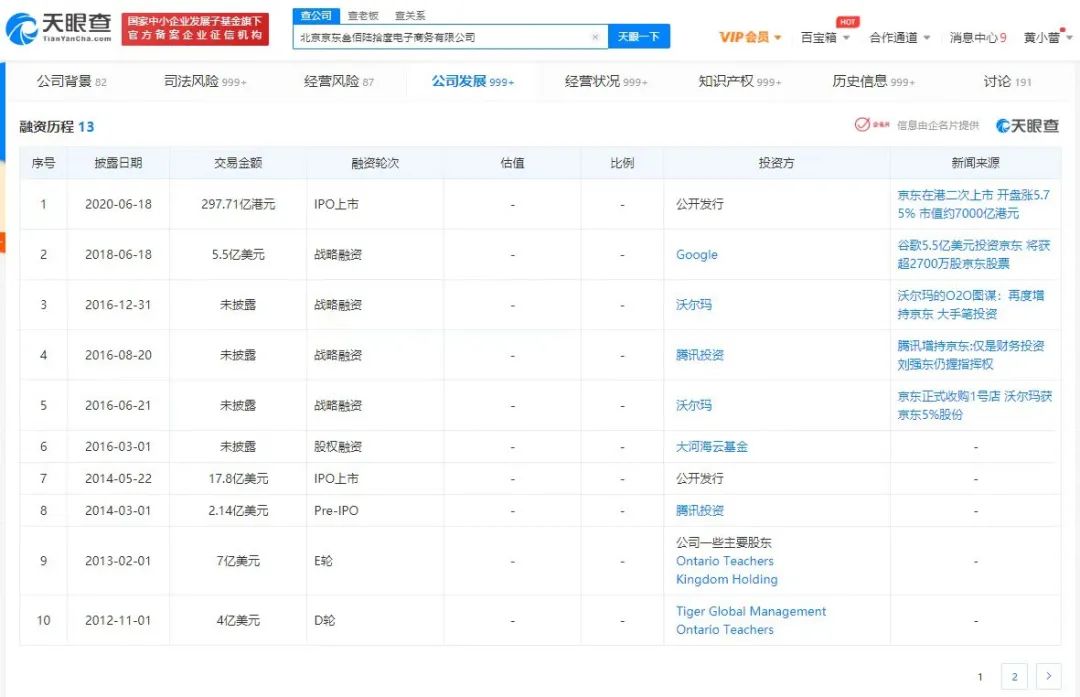The image size is (1080, 697).
Task: Open the 知识产权 section tab
Action: coord(739,81)
